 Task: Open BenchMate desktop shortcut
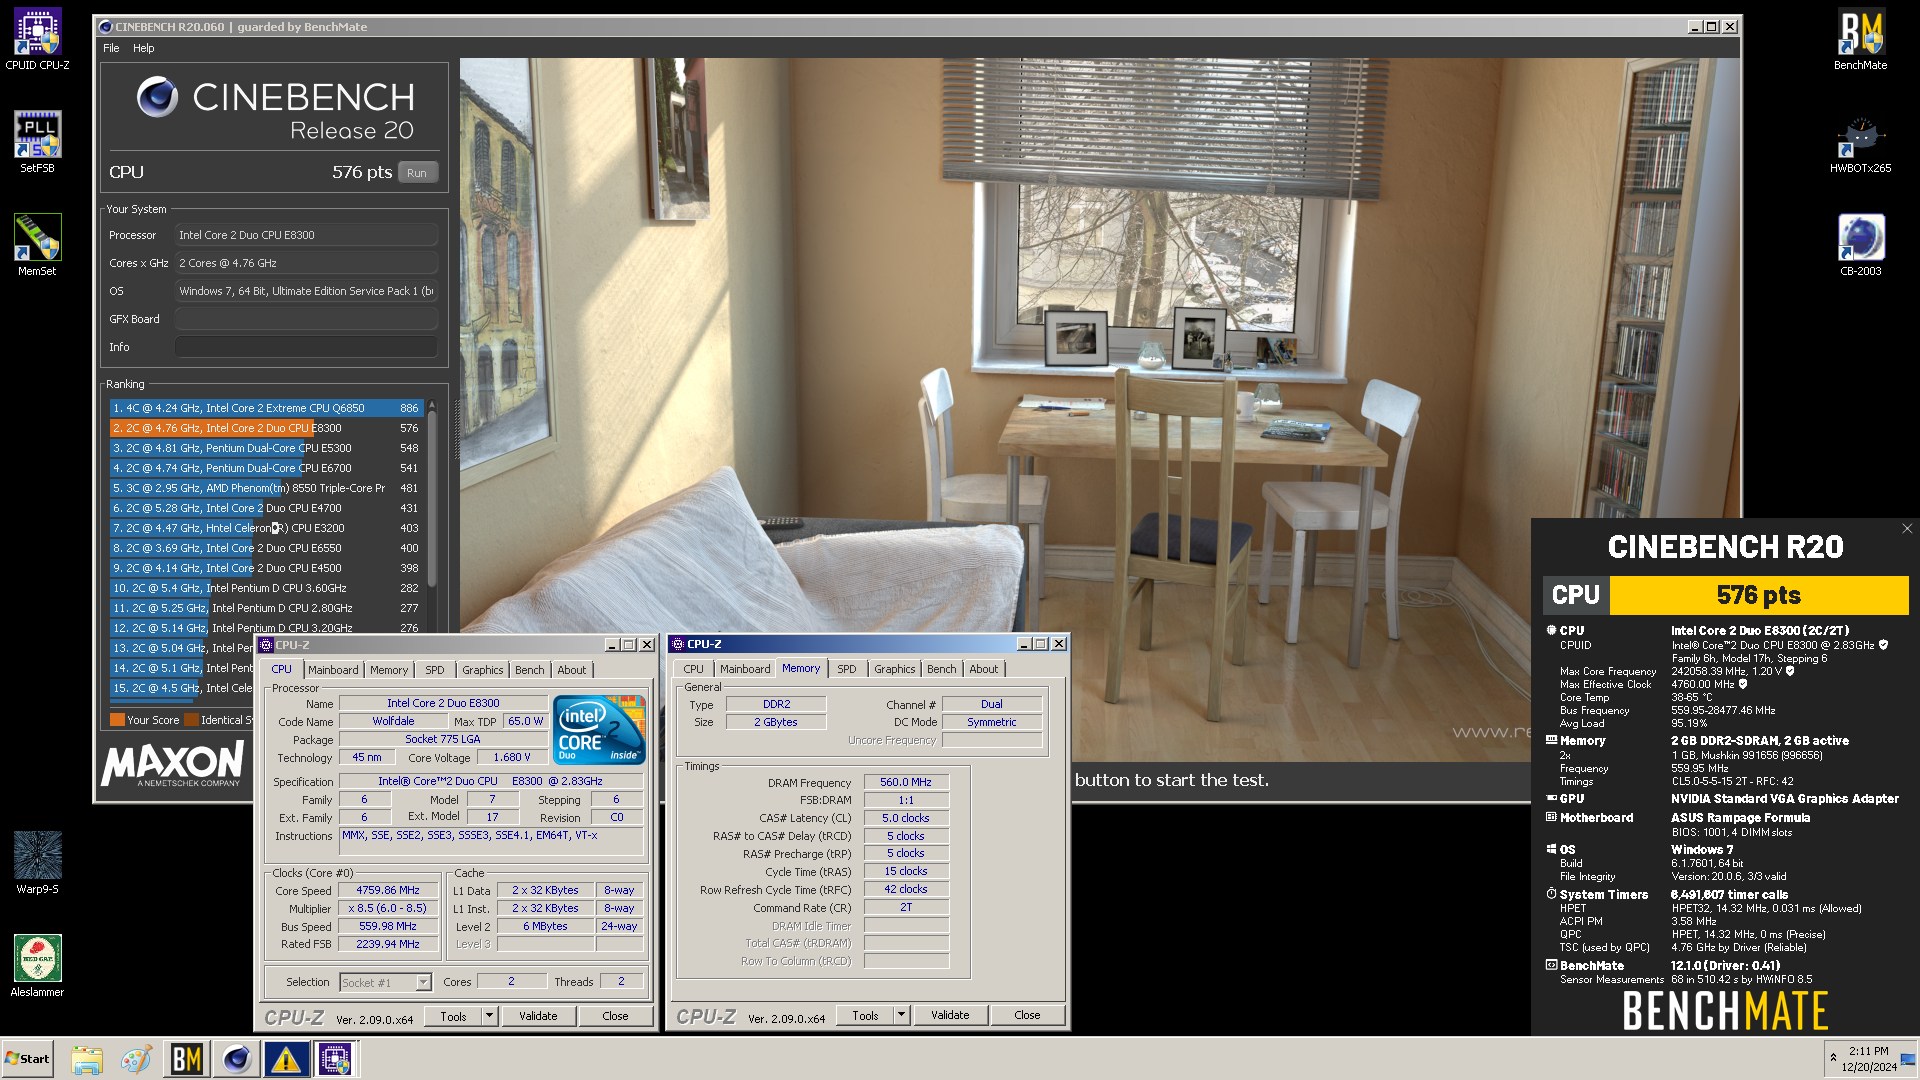pos(1860,39)
